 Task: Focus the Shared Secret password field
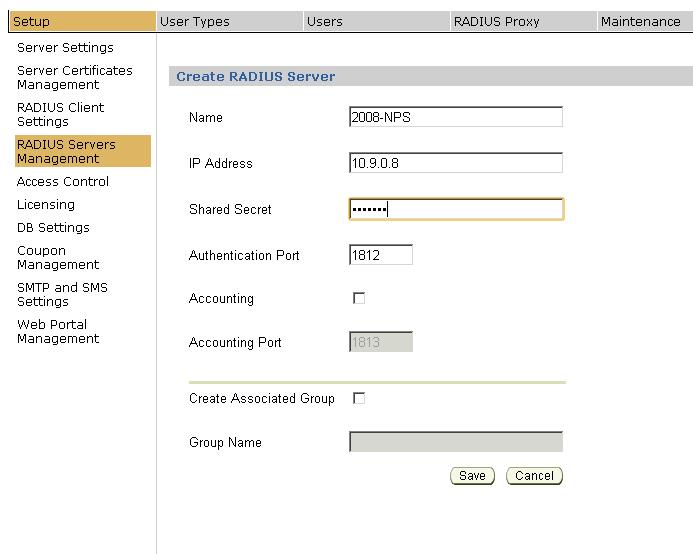[456, 209]
